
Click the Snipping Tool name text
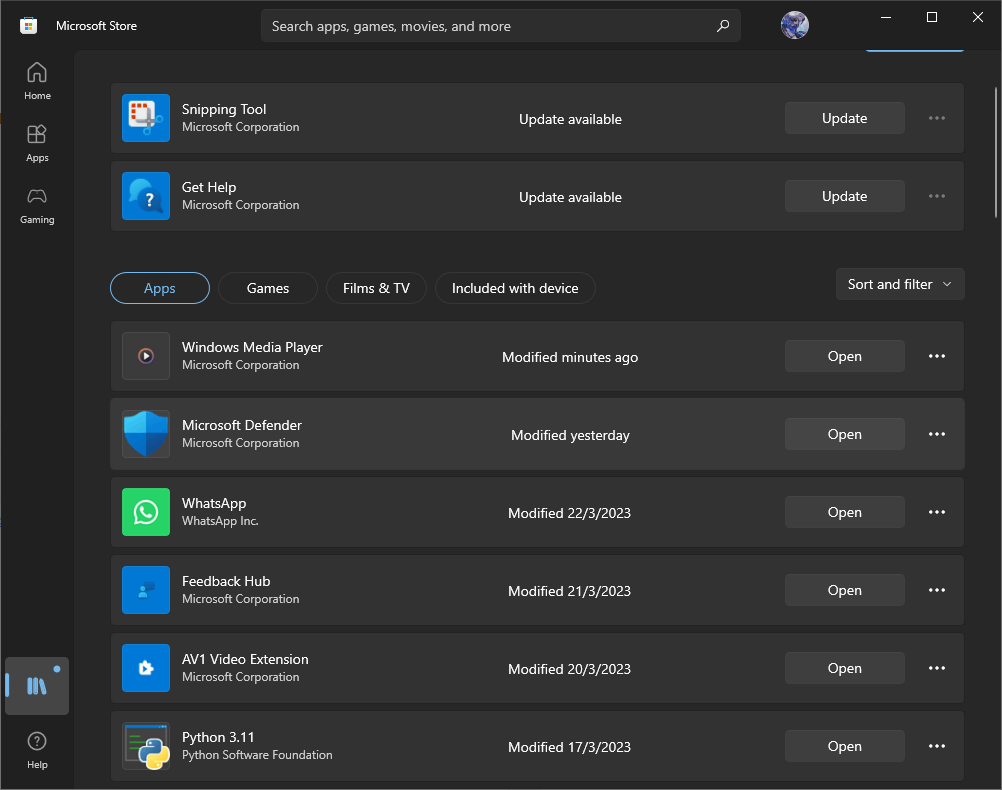click(224, 109)
